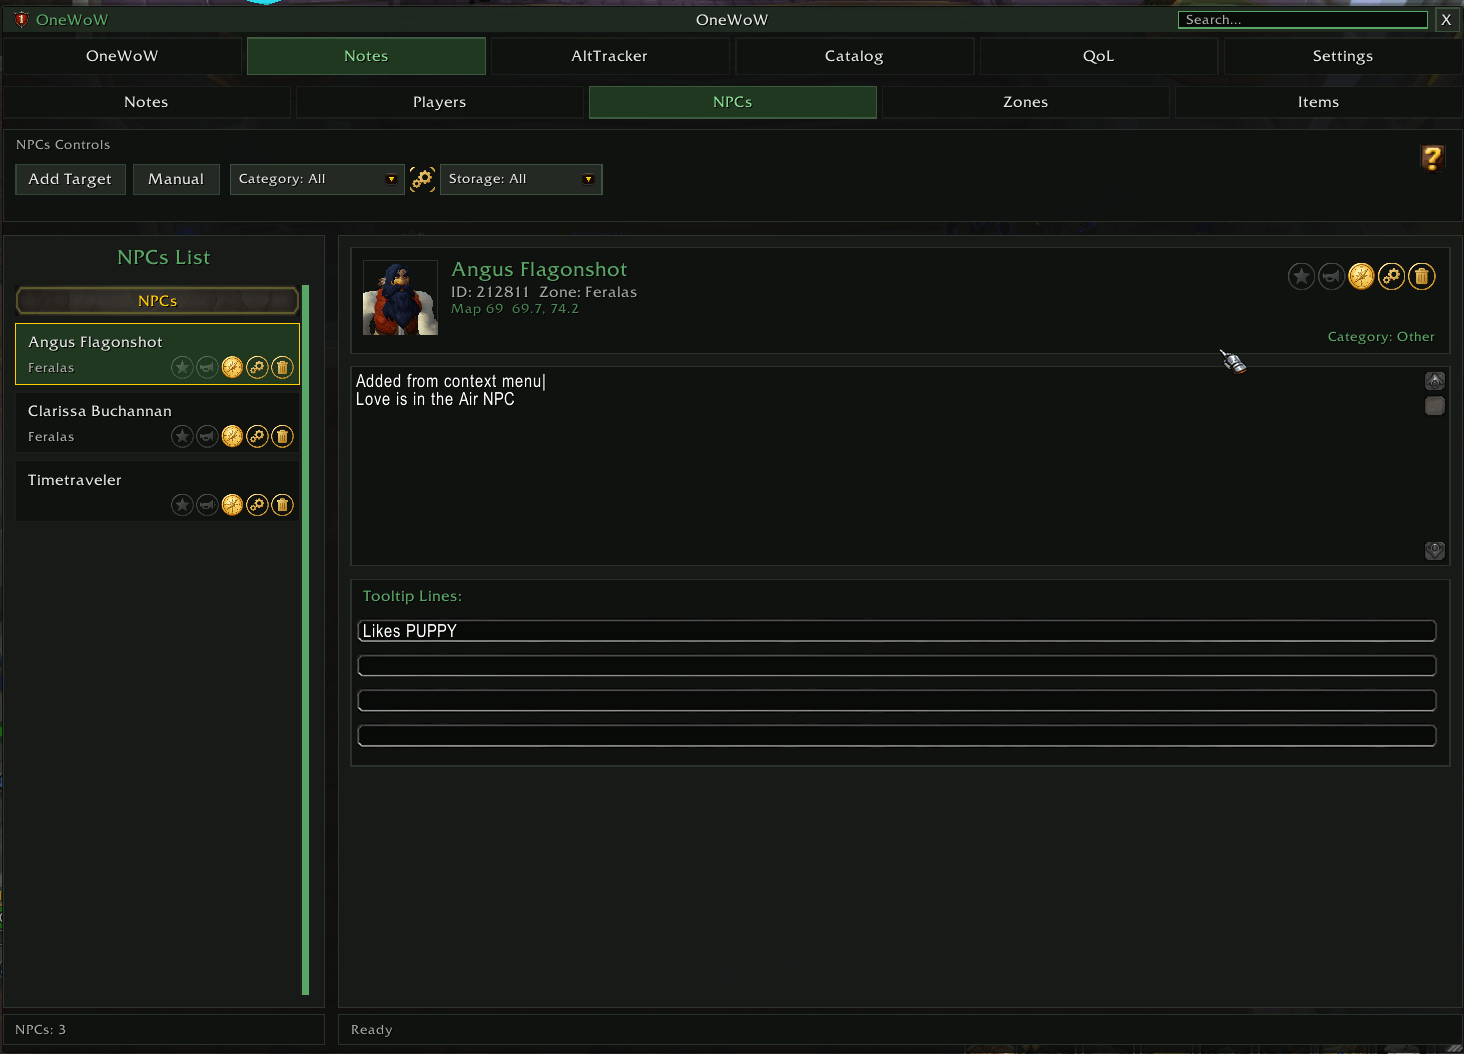This screenshot has height=1054, width=1464.
Task: Focus the third tooltip line field
Action: pyautogui.click(x=897, y=701)
